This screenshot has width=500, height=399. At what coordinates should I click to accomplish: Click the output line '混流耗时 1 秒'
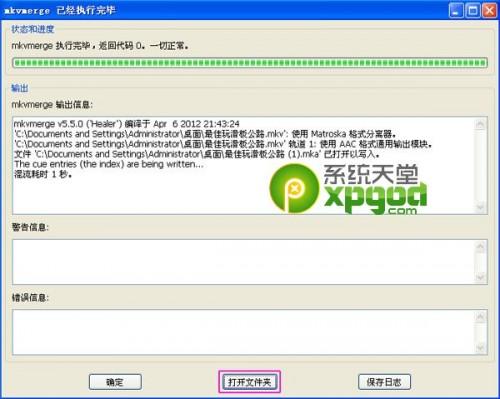43,174
